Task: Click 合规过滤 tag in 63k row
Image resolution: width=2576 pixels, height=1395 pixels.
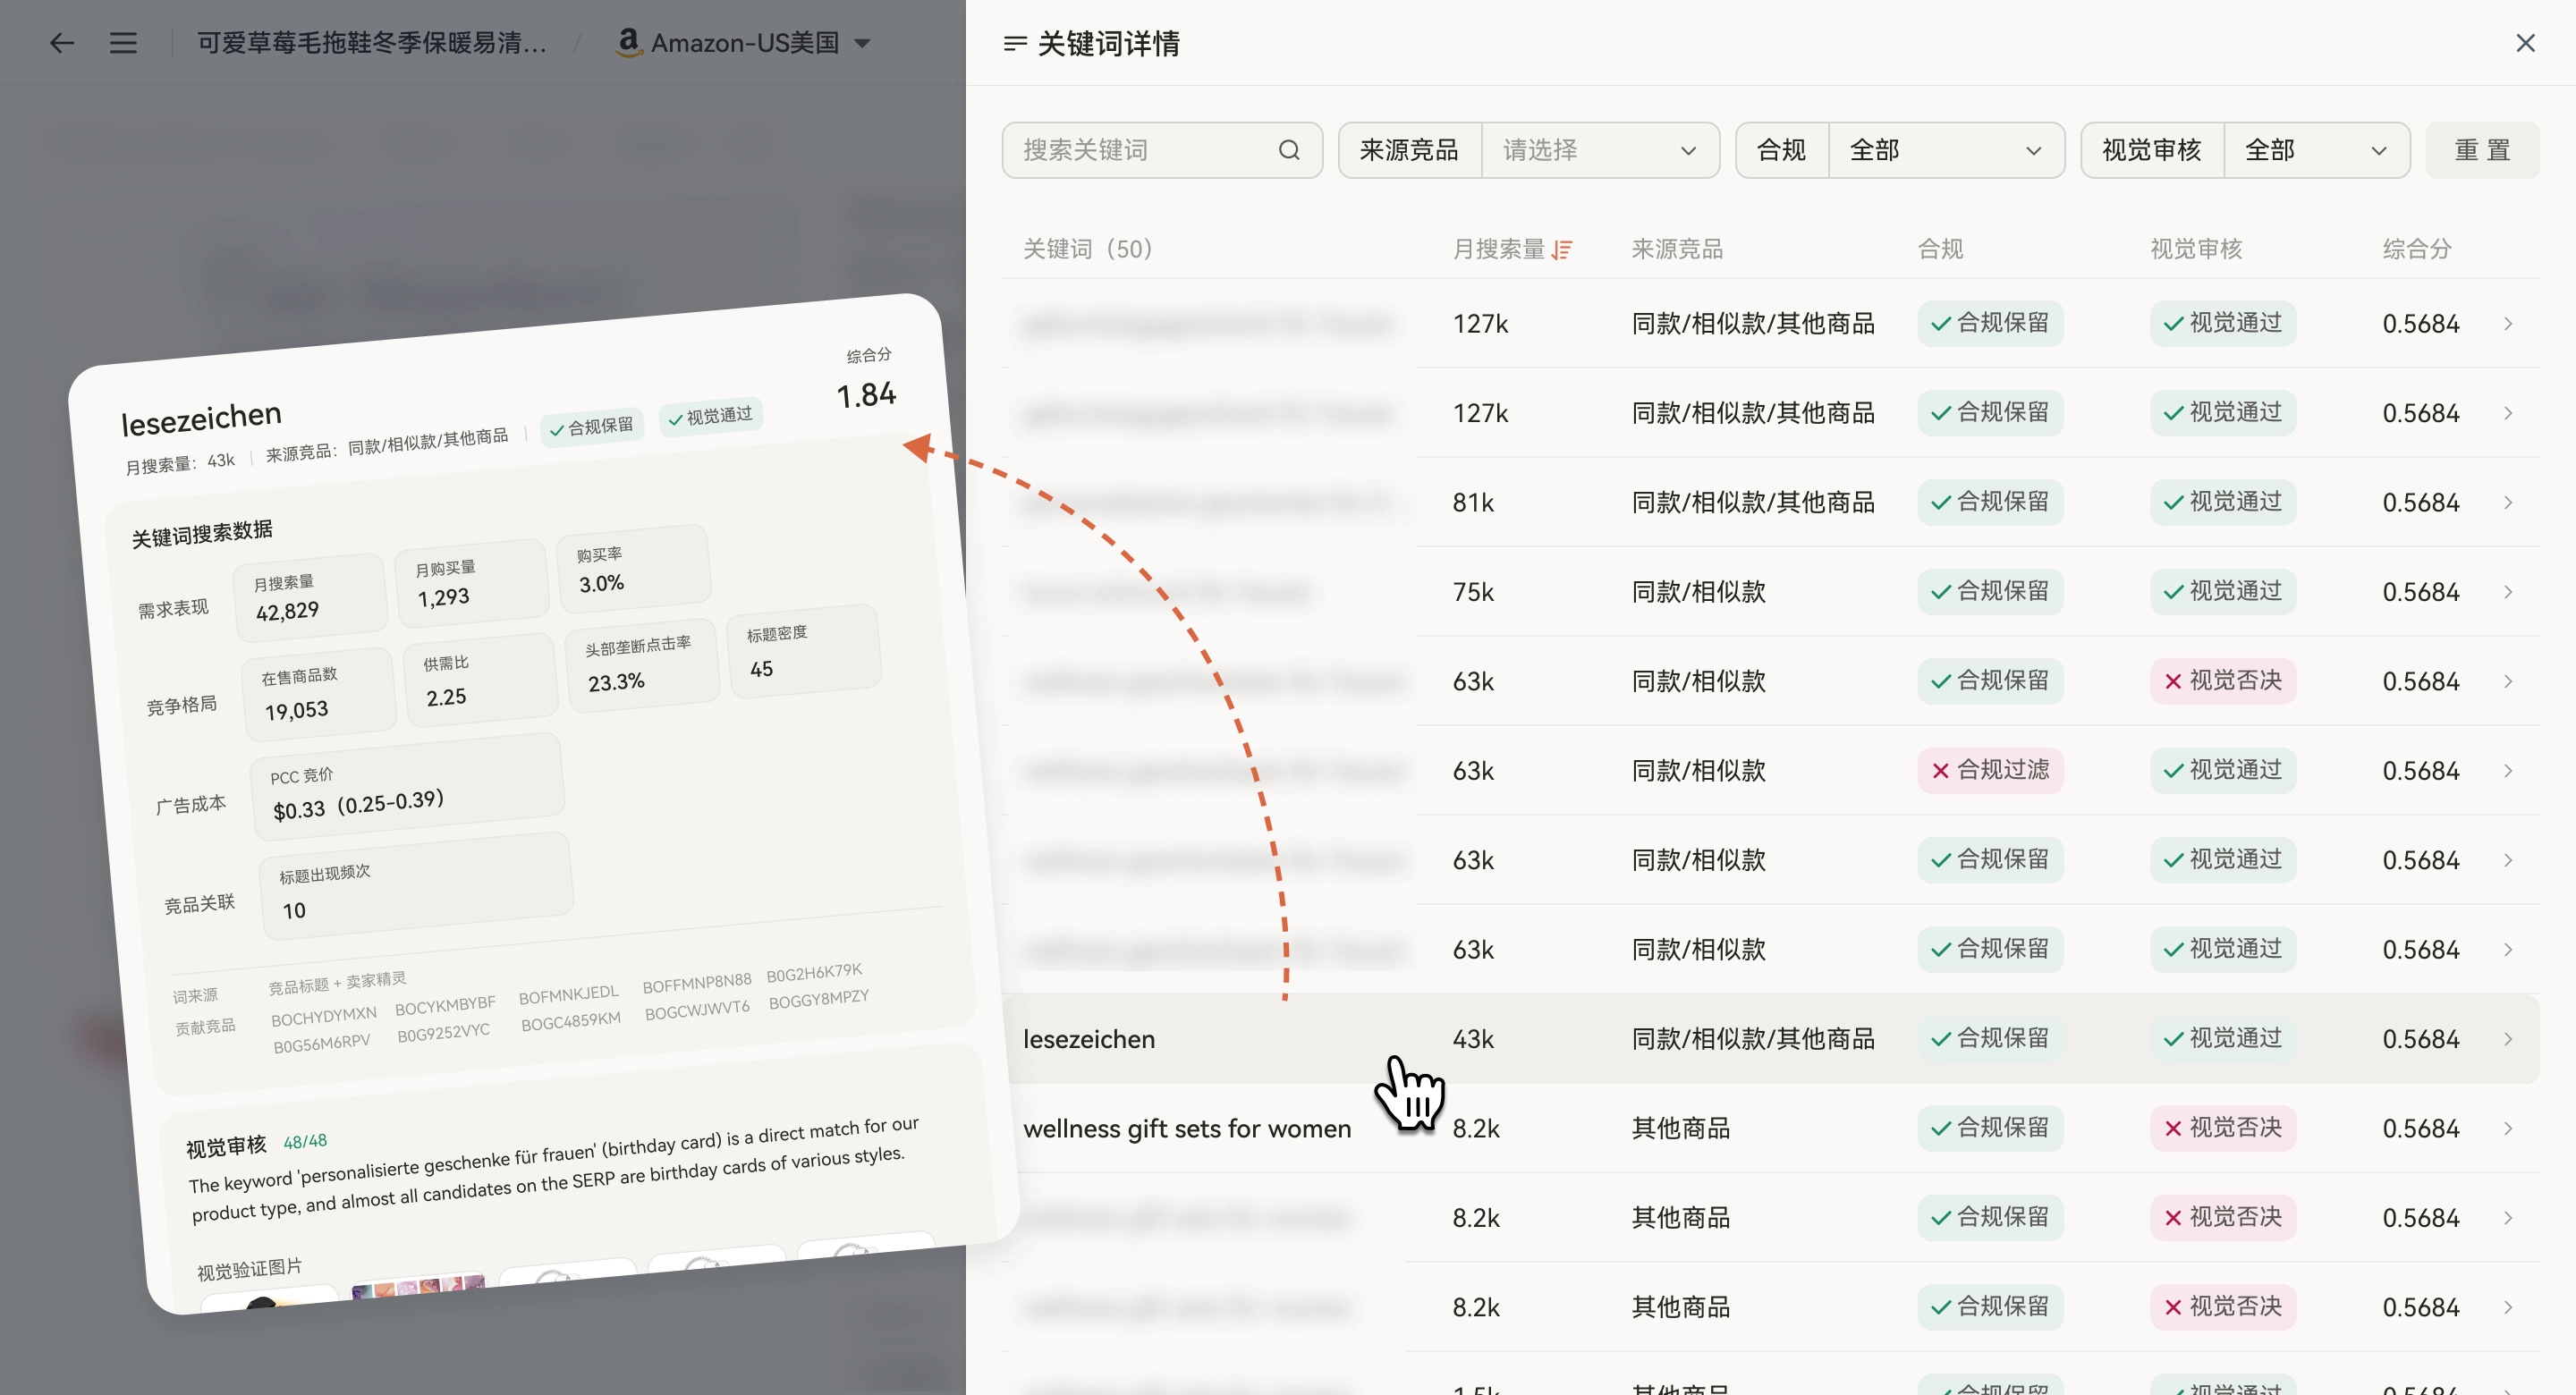Action: [x=1990, y=770]
